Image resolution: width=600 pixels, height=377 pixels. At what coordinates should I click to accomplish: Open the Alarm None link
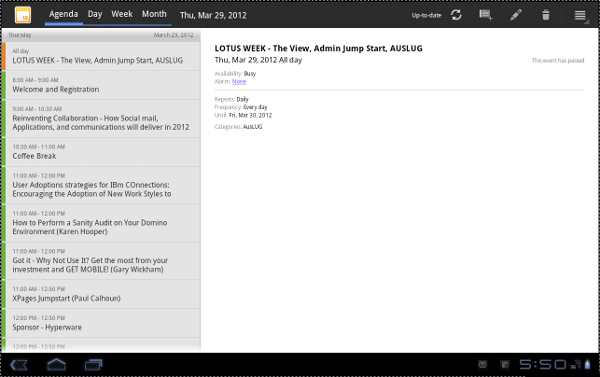[239, 82]
